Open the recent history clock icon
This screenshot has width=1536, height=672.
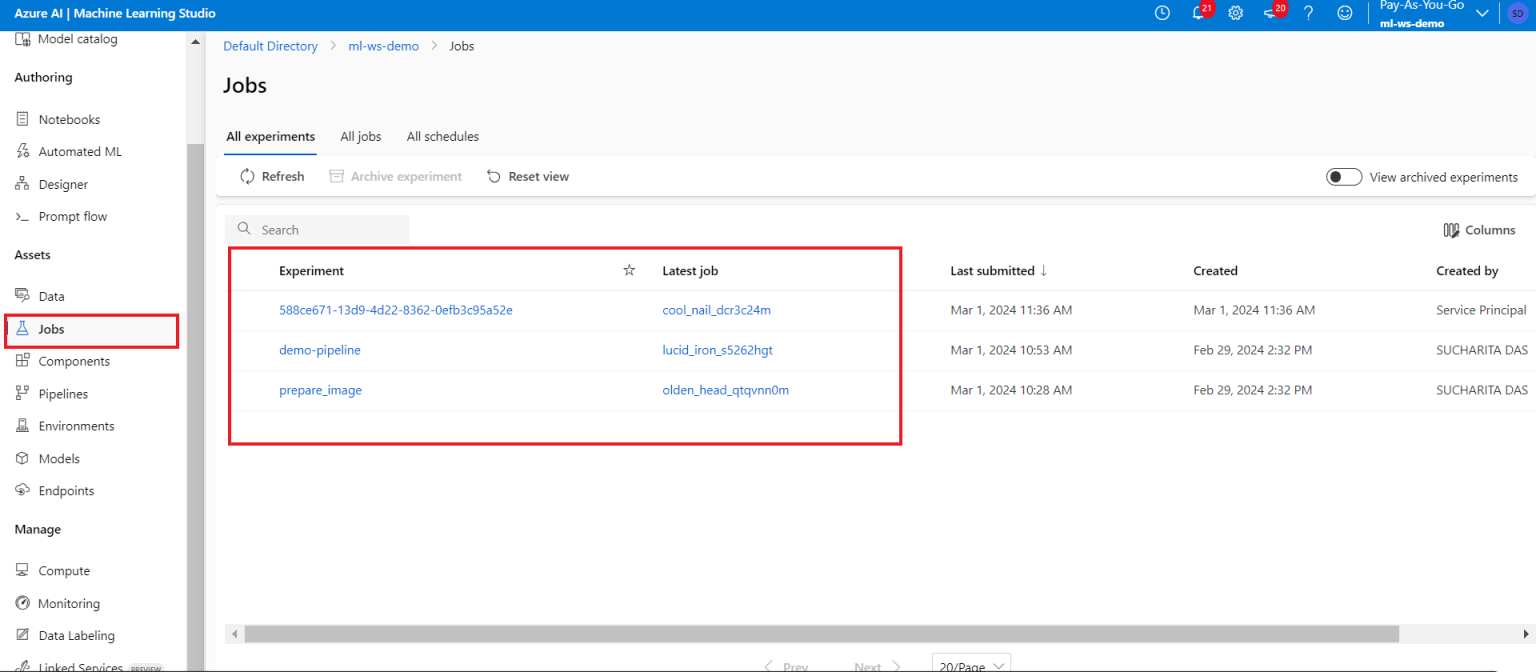pos(1162,13)
